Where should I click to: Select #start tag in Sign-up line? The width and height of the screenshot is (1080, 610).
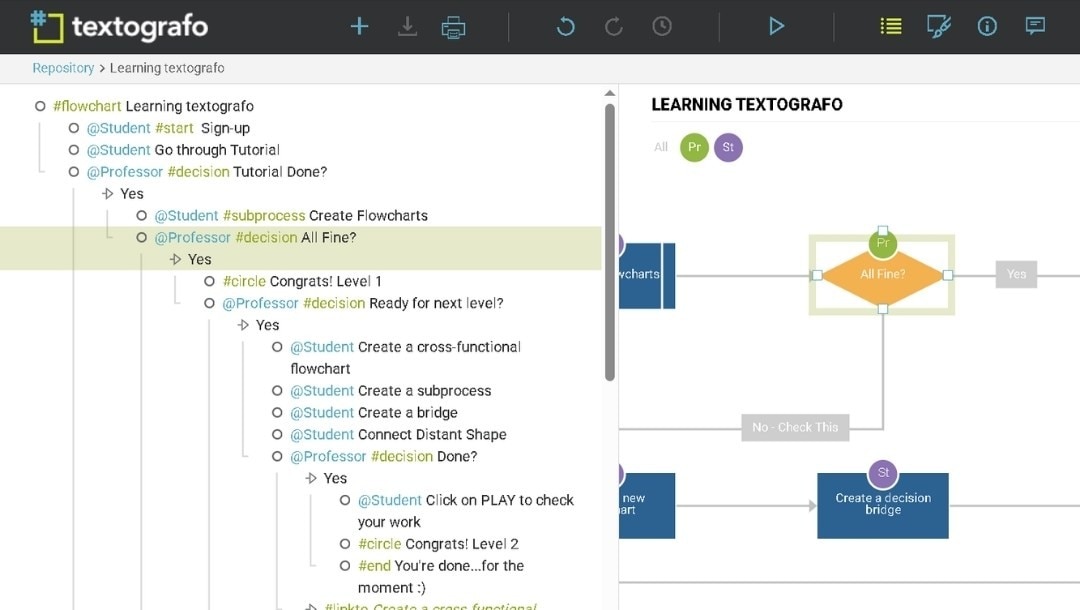[175, 128]
